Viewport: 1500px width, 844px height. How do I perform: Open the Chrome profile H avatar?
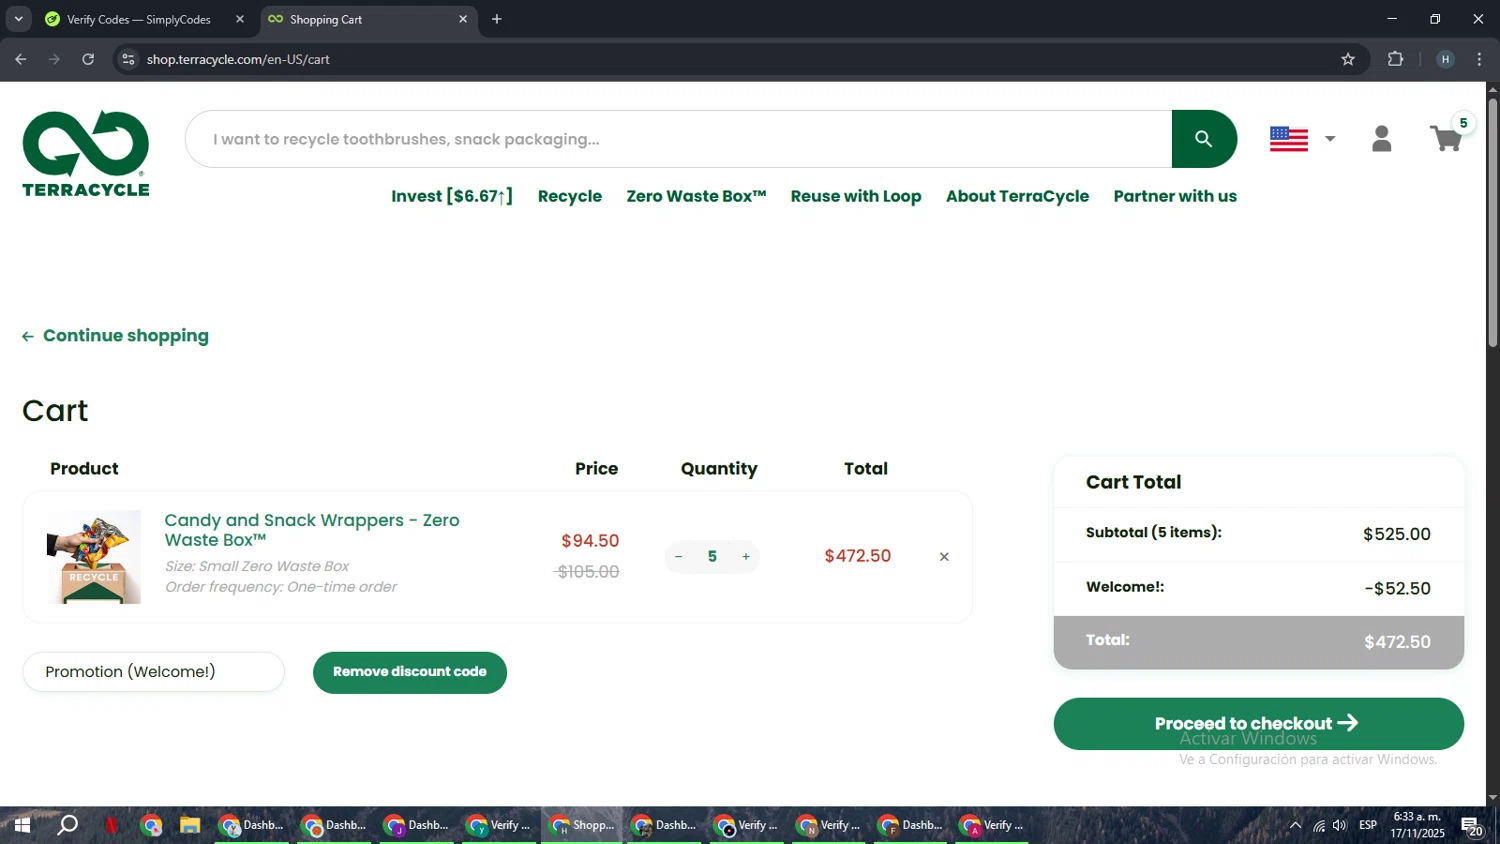[1445, 59]
